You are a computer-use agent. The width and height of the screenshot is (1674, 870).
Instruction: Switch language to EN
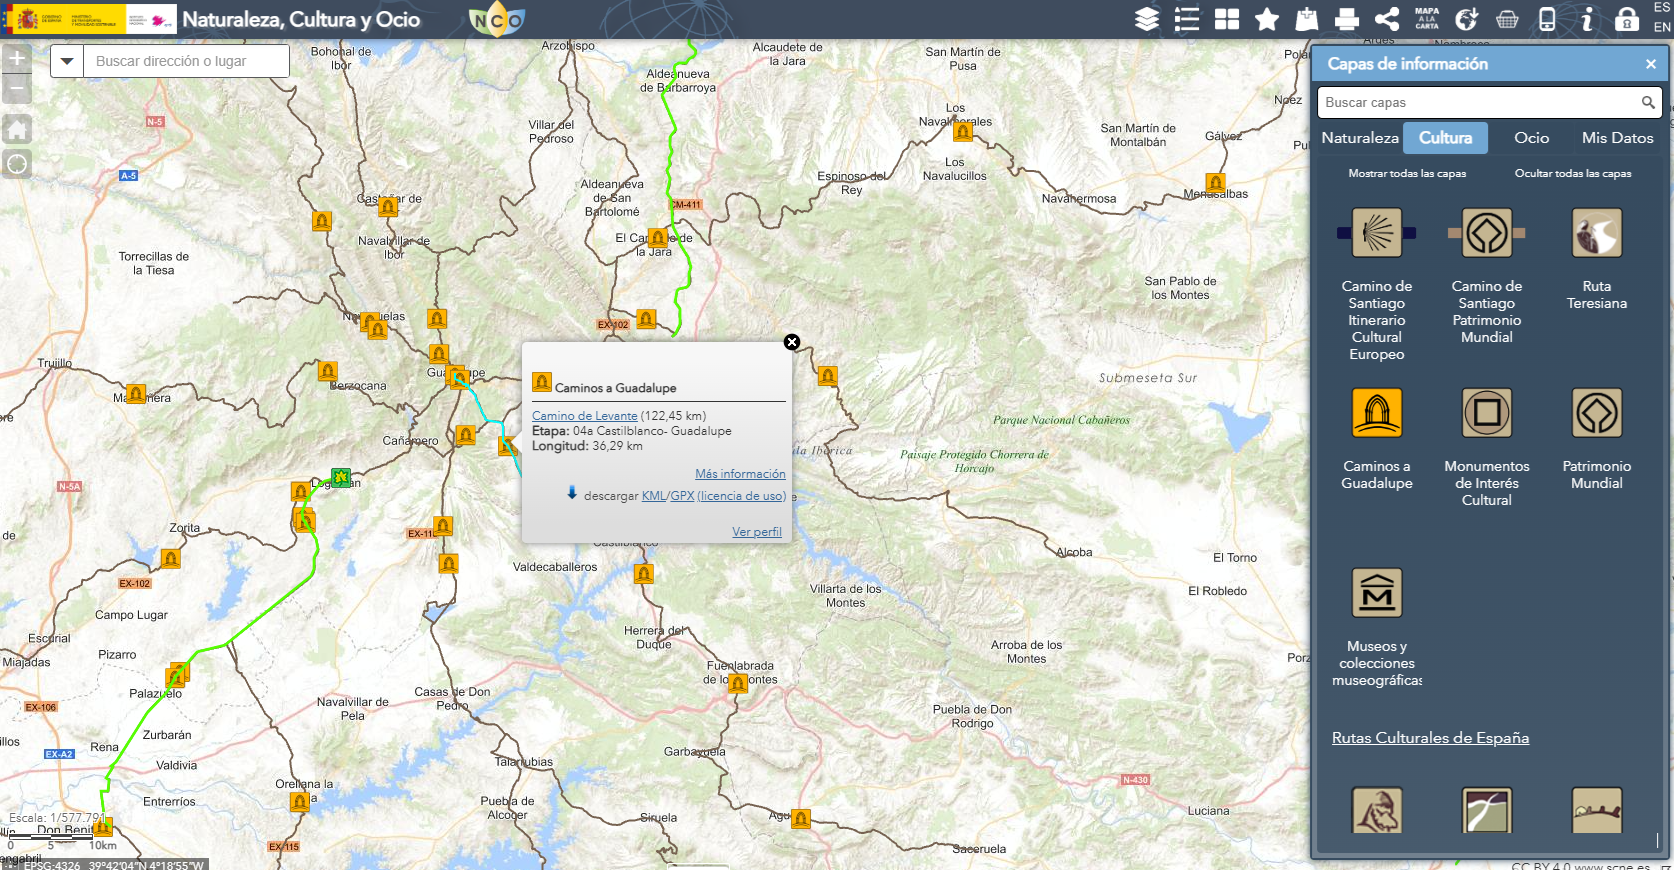[1661, 27]
